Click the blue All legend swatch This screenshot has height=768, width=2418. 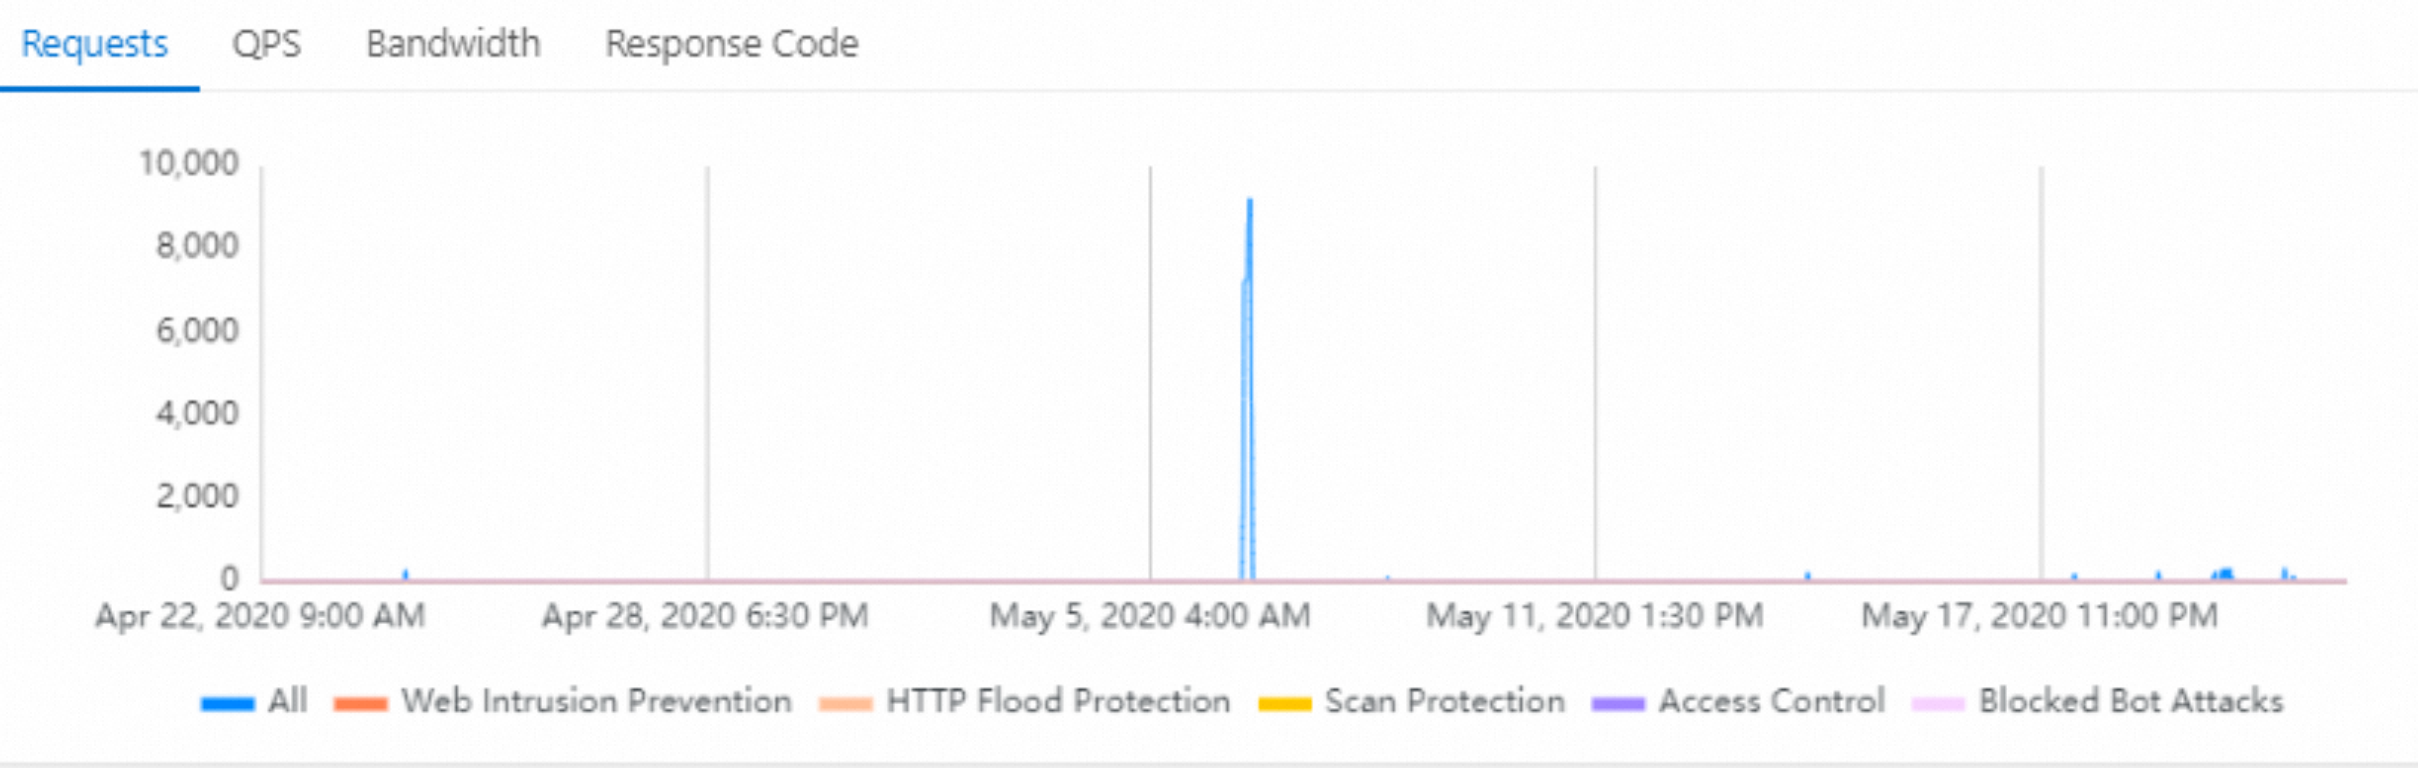pos(227,703)
